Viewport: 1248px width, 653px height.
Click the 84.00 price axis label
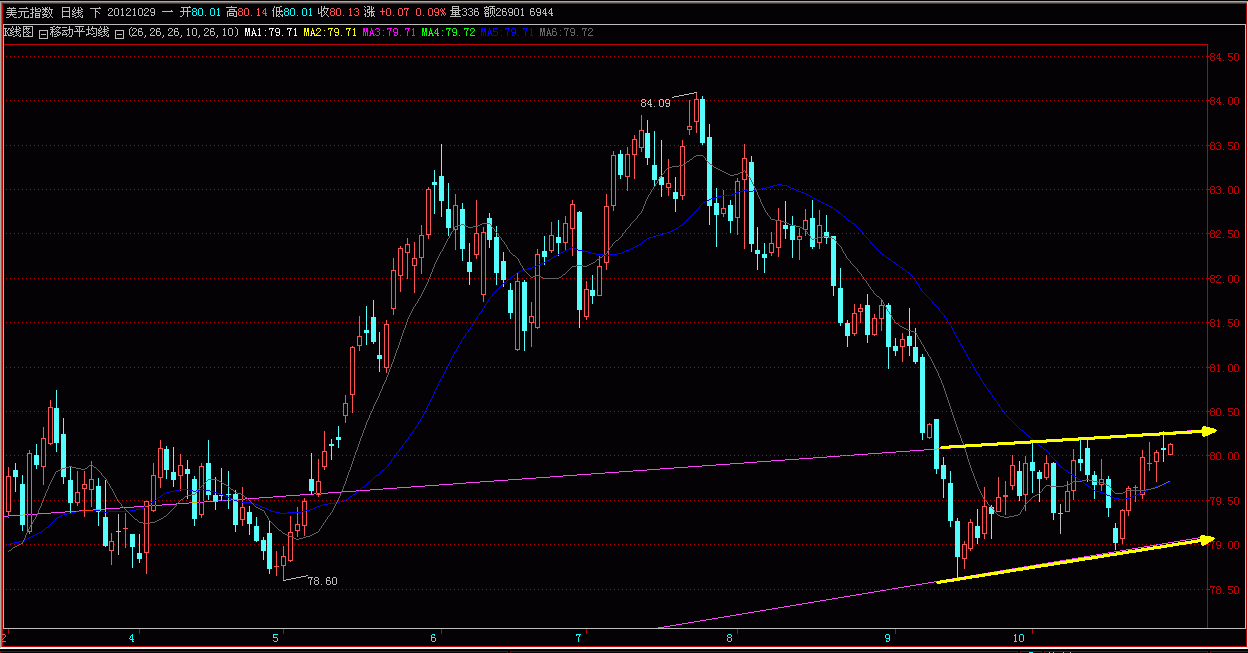(1225, 101)
